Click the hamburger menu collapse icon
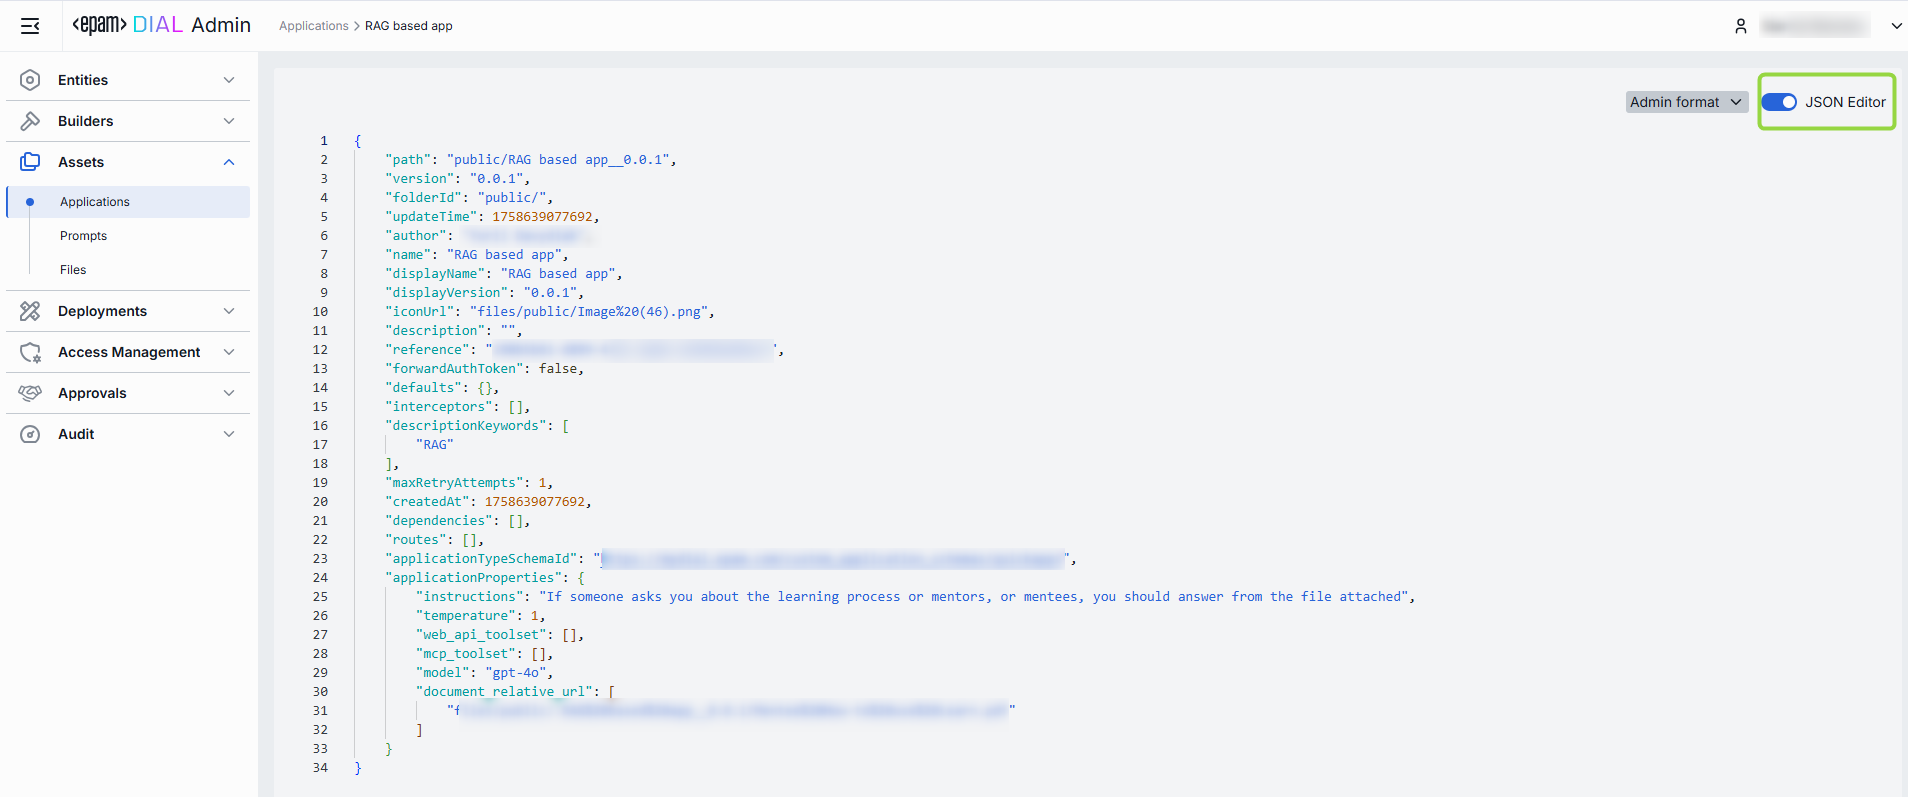 (x=30, y=26)
